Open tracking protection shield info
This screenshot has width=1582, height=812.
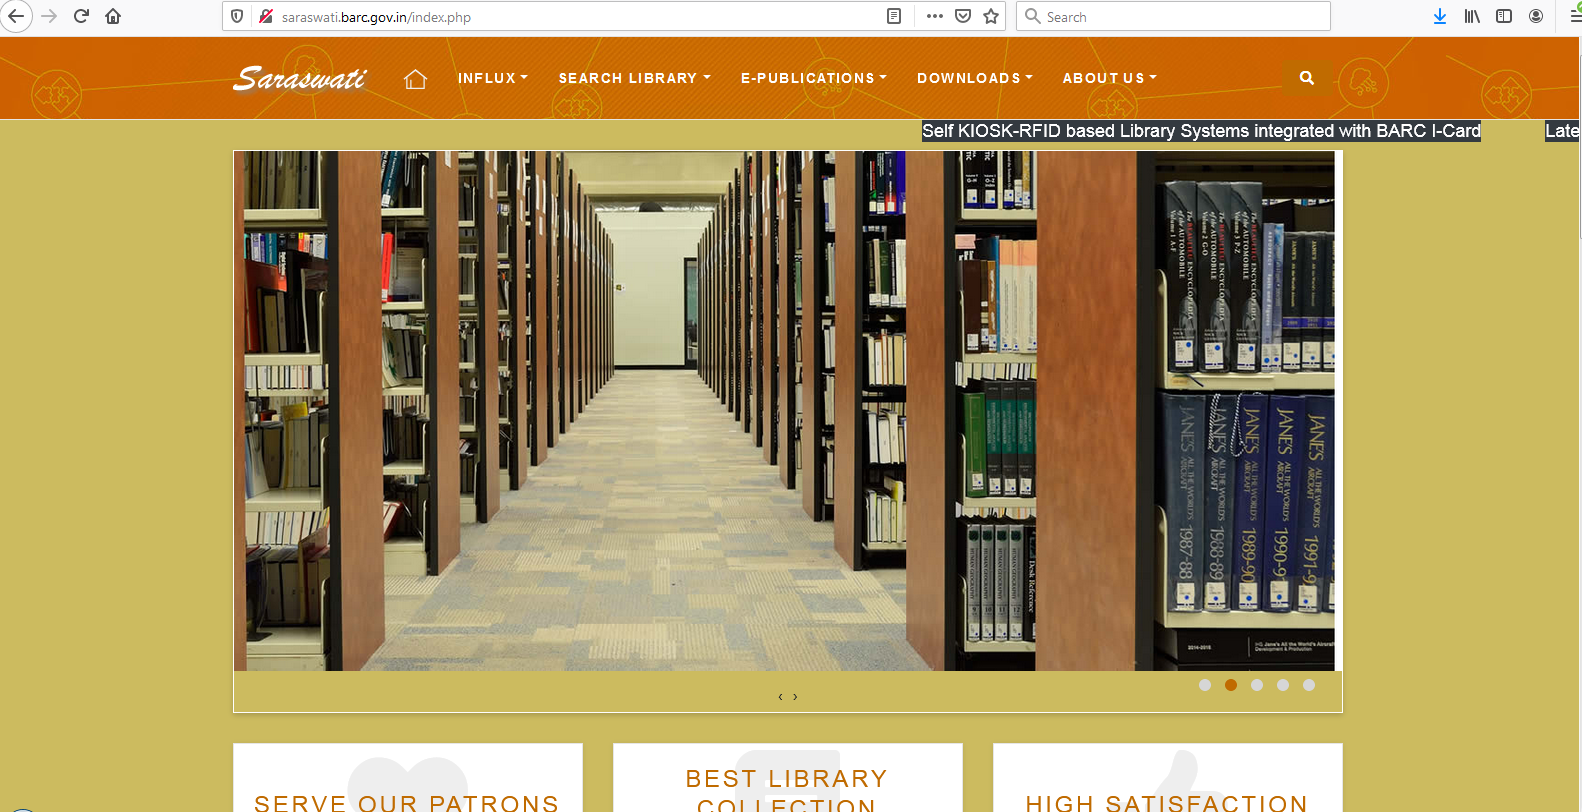pyautogui.click(x=237, y=16)
